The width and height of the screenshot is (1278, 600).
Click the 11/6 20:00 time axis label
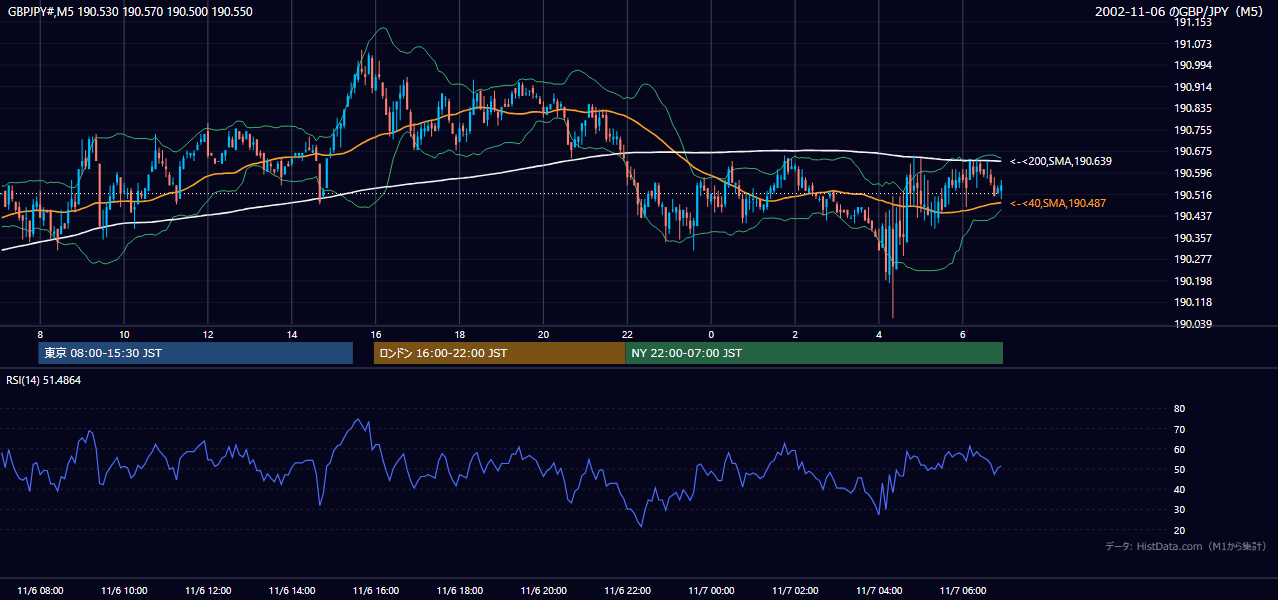(544, 590)
